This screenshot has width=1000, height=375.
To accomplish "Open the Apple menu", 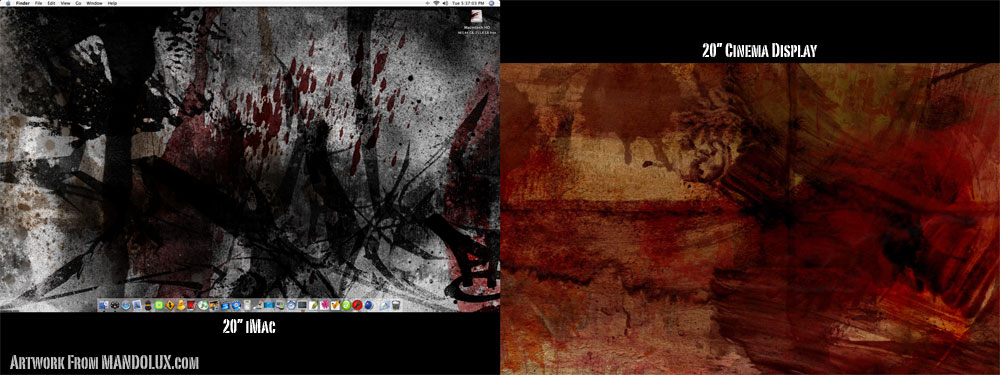I will click(x=8, y=3).
